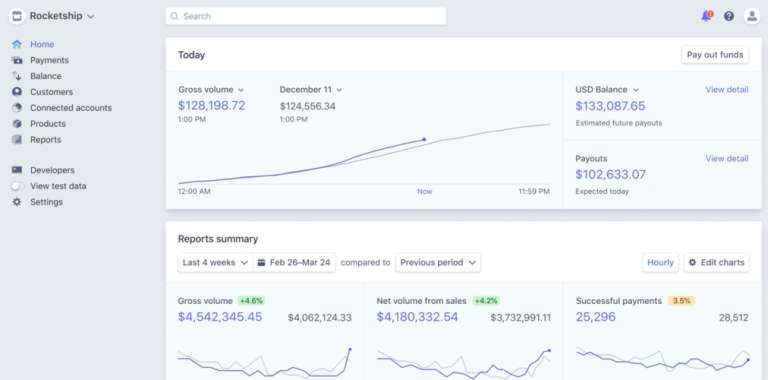The width and height of the screenshot is (768, 380).
Task: Click the $4,180,332.54 net volume total
Action: coord(417,317)
